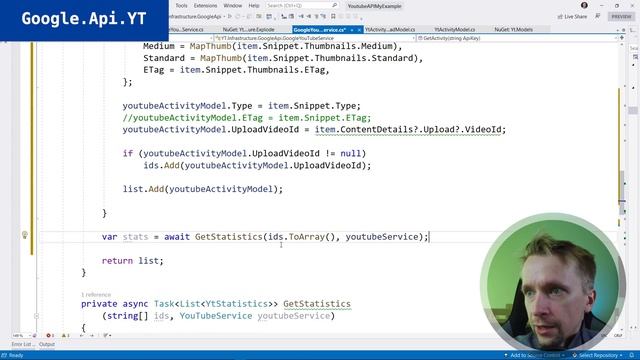
Task: Switch to the NuGet: Yt...ure.Explode tab
Action: (x=249, y=29)
